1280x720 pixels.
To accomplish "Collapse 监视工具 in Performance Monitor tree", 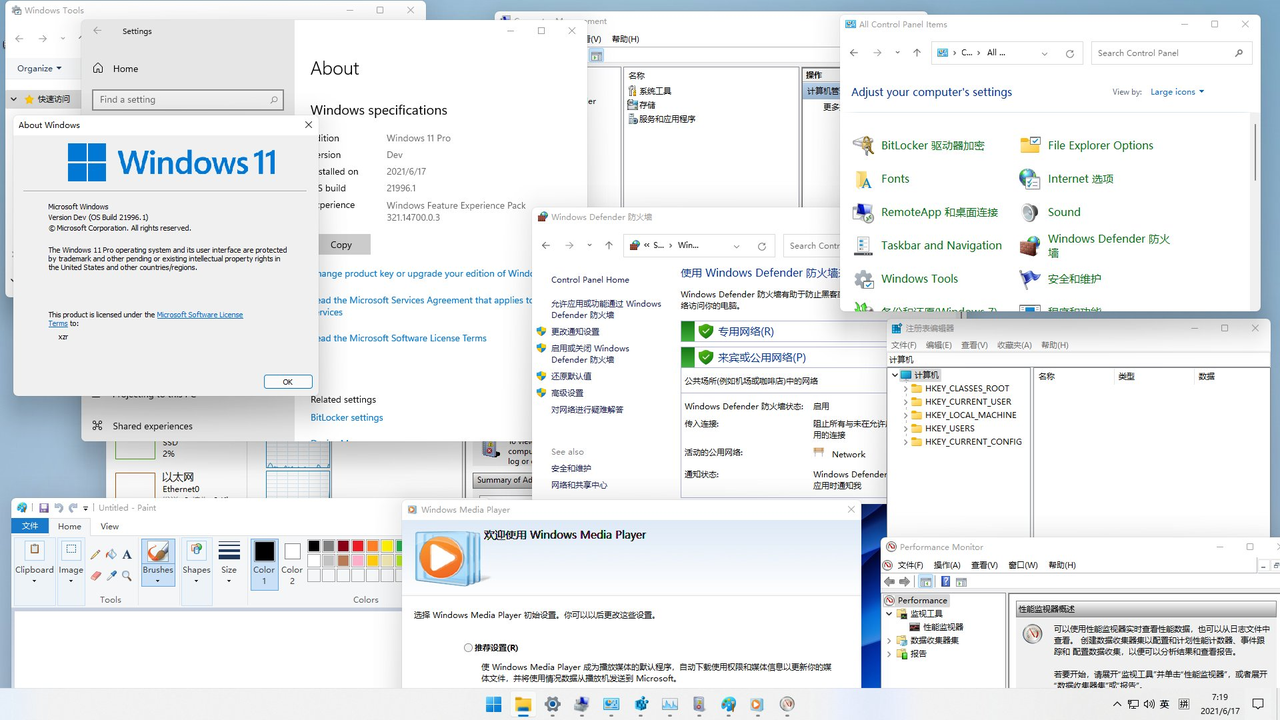I will click(x=889, y=614).
